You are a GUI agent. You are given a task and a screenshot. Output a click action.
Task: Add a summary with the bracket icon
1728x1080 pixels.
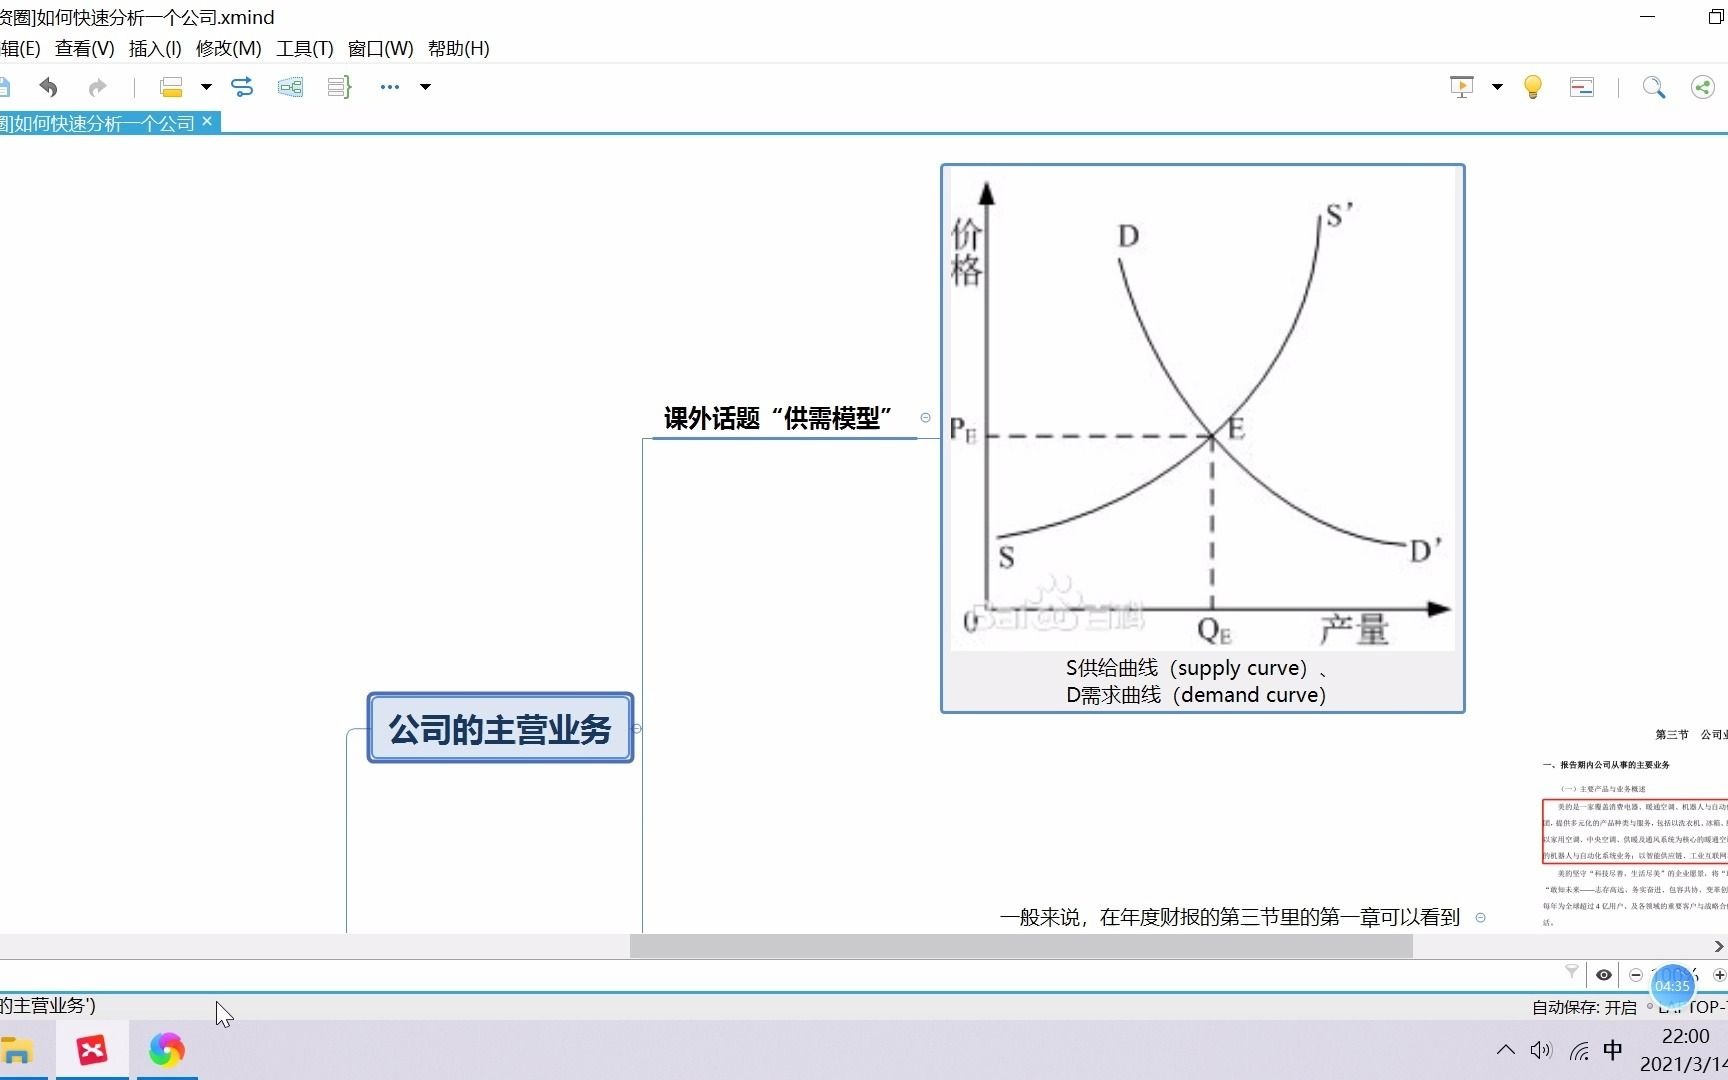click(x=339, y=87)
